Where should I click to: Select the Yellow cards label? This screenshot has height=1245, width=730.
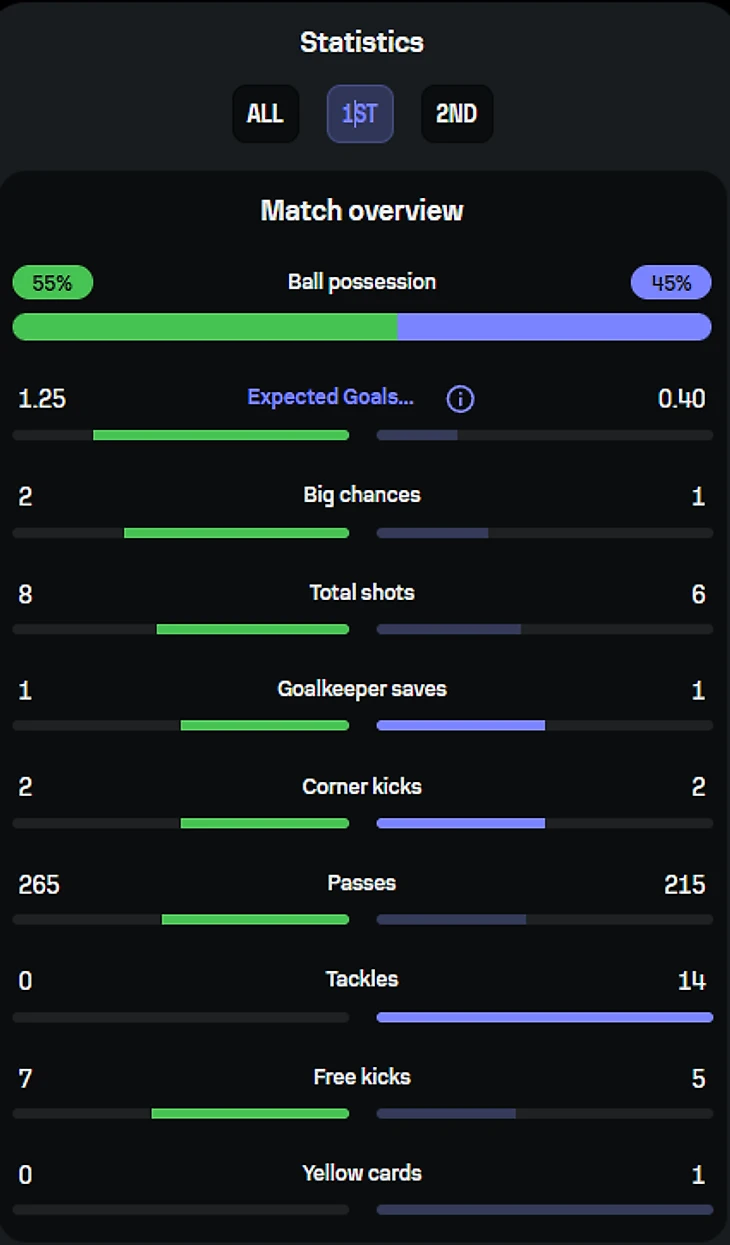coord(362,1173)
